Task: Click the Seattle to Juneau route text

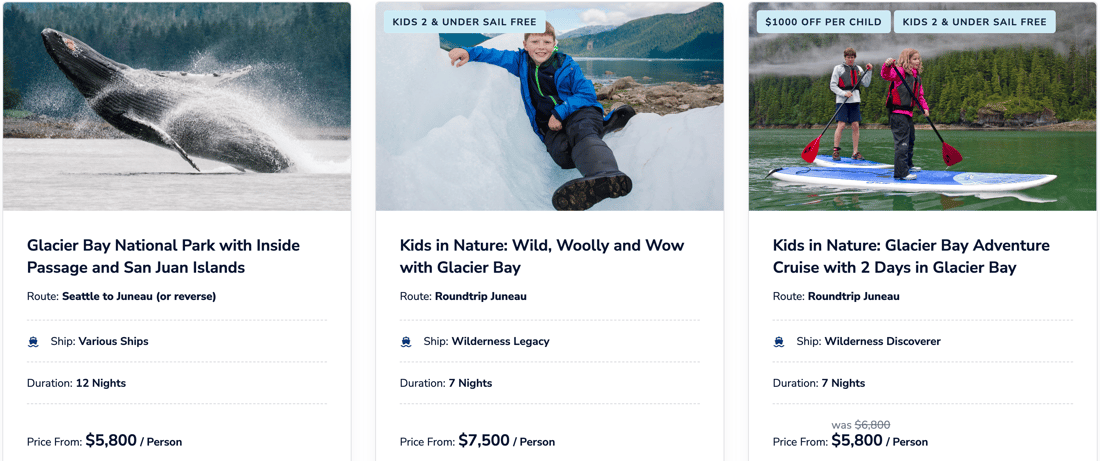Action: 139,296
